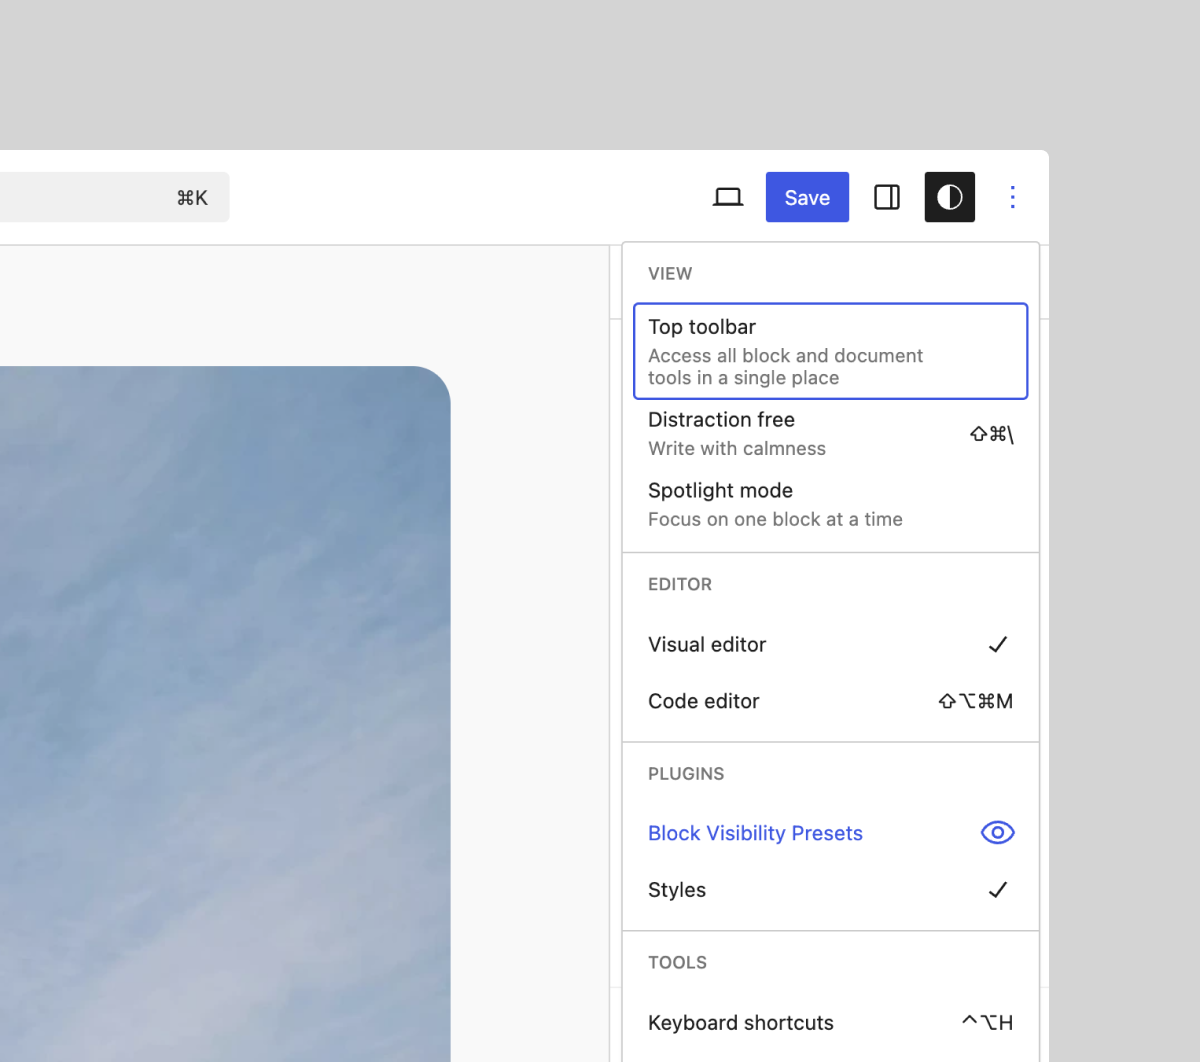The height and width of the screenshot is (1062, 1200).
Task: Click the eye icon beside Block Visibility Presets
Action: tap(997, 833)
